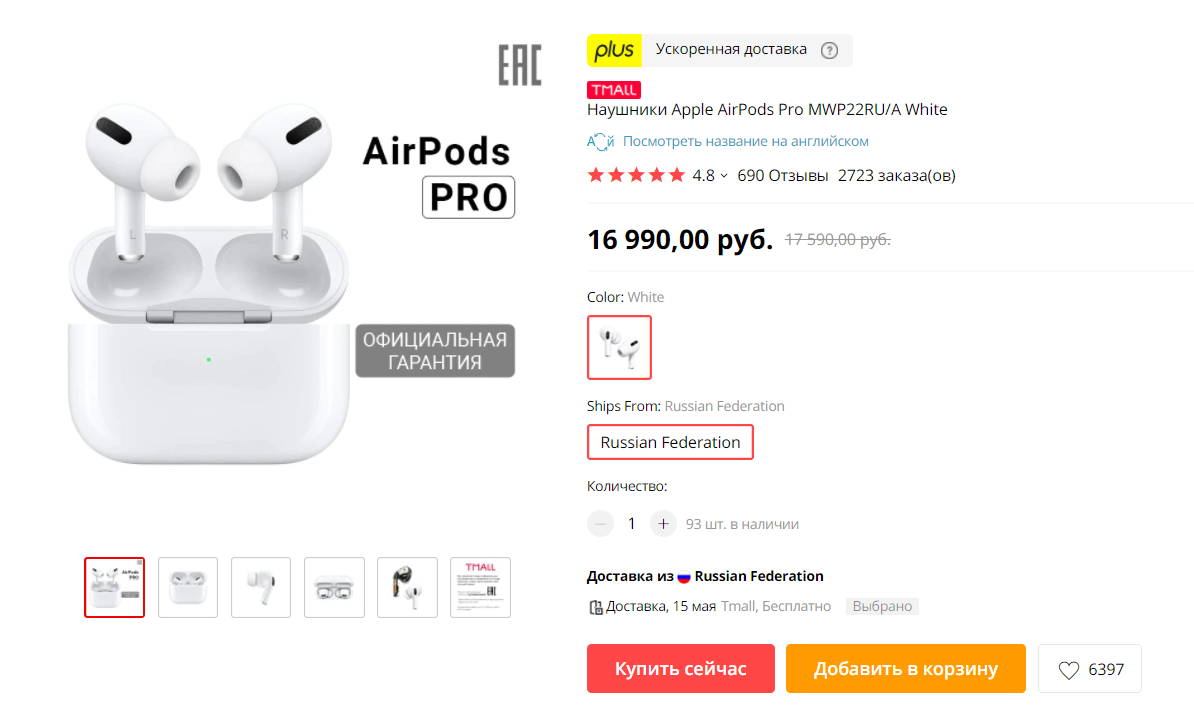The width and height of the screenshot is (1194, 711).
Task: Select the Russian Federation shipping option
Action: tap(670, 442)
